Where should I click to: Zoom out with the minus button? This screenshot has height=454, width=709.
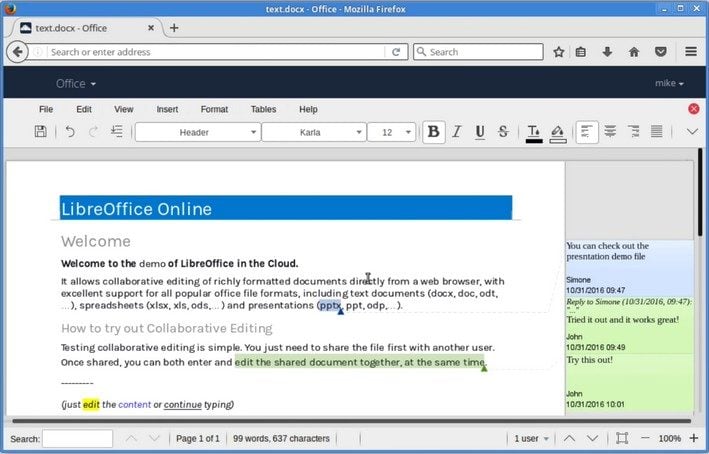[645, 438]
